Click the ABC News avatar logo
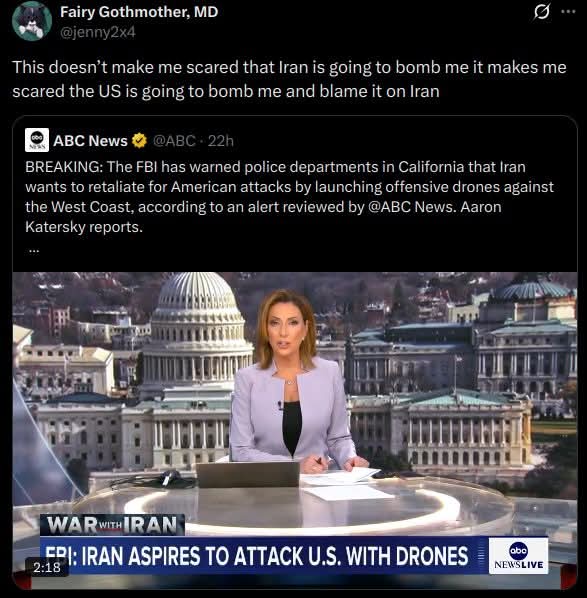Screen dimensions: 587x598 37,140
